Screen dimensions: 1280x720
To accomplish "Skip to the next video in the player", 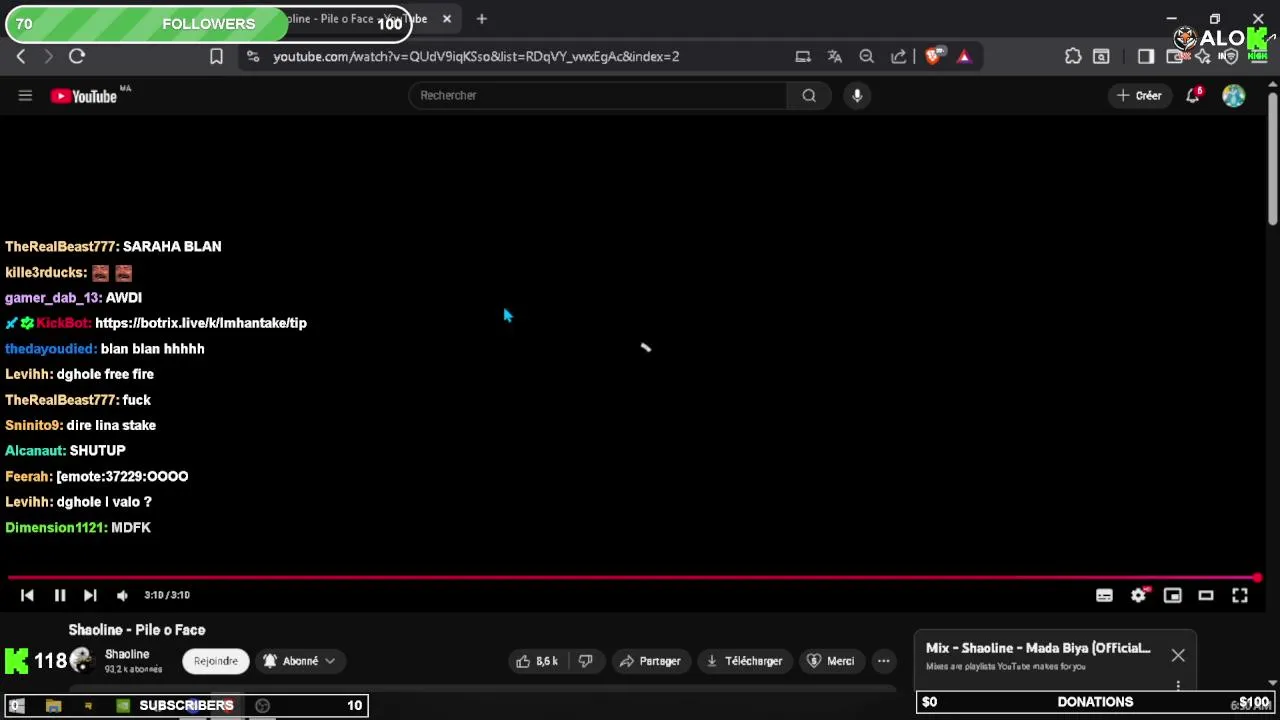I will tap(90, 595).
